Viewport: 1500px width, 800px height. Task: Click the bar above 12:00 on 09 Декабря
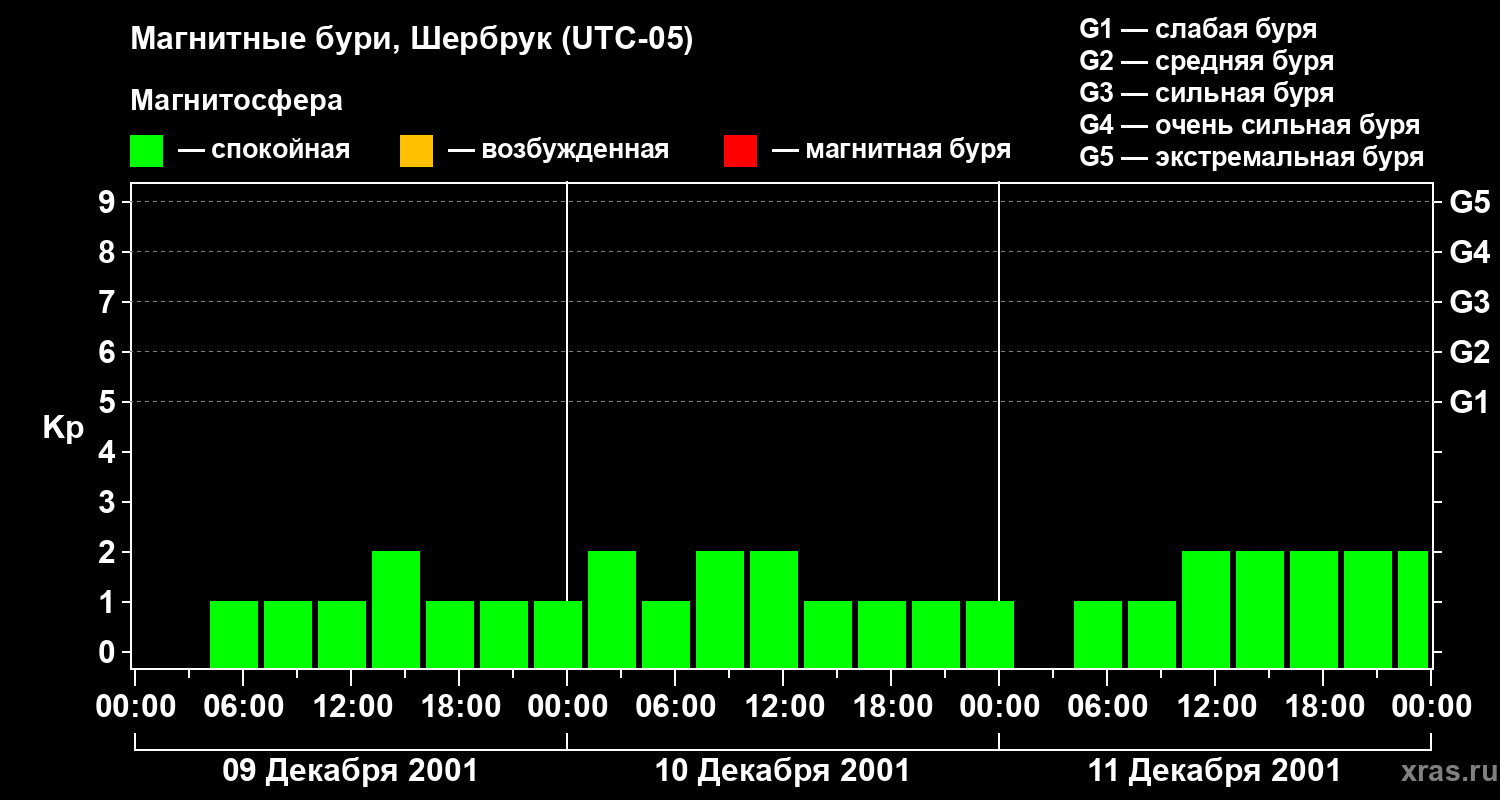click(342, 634)
